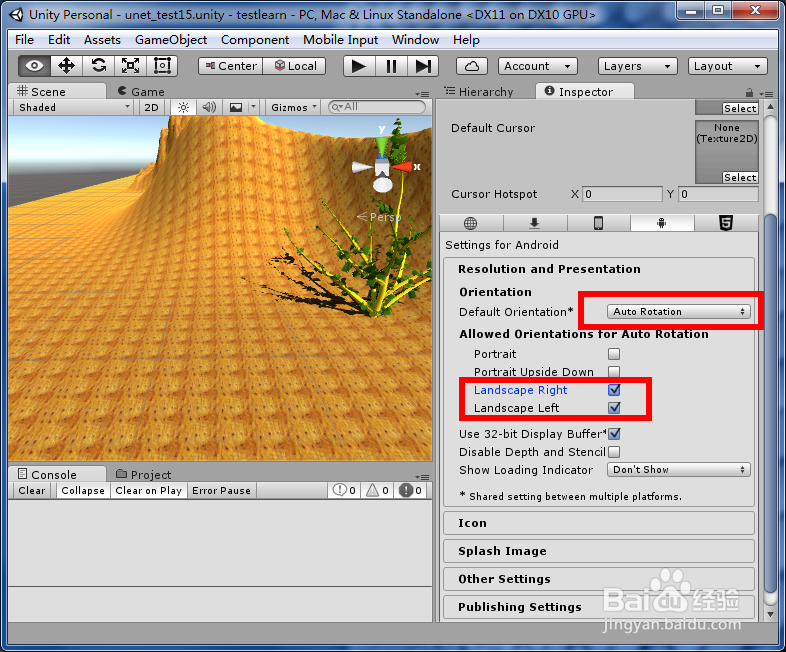
Task: Open the cloud services panel
Action: tap(472, 66)
